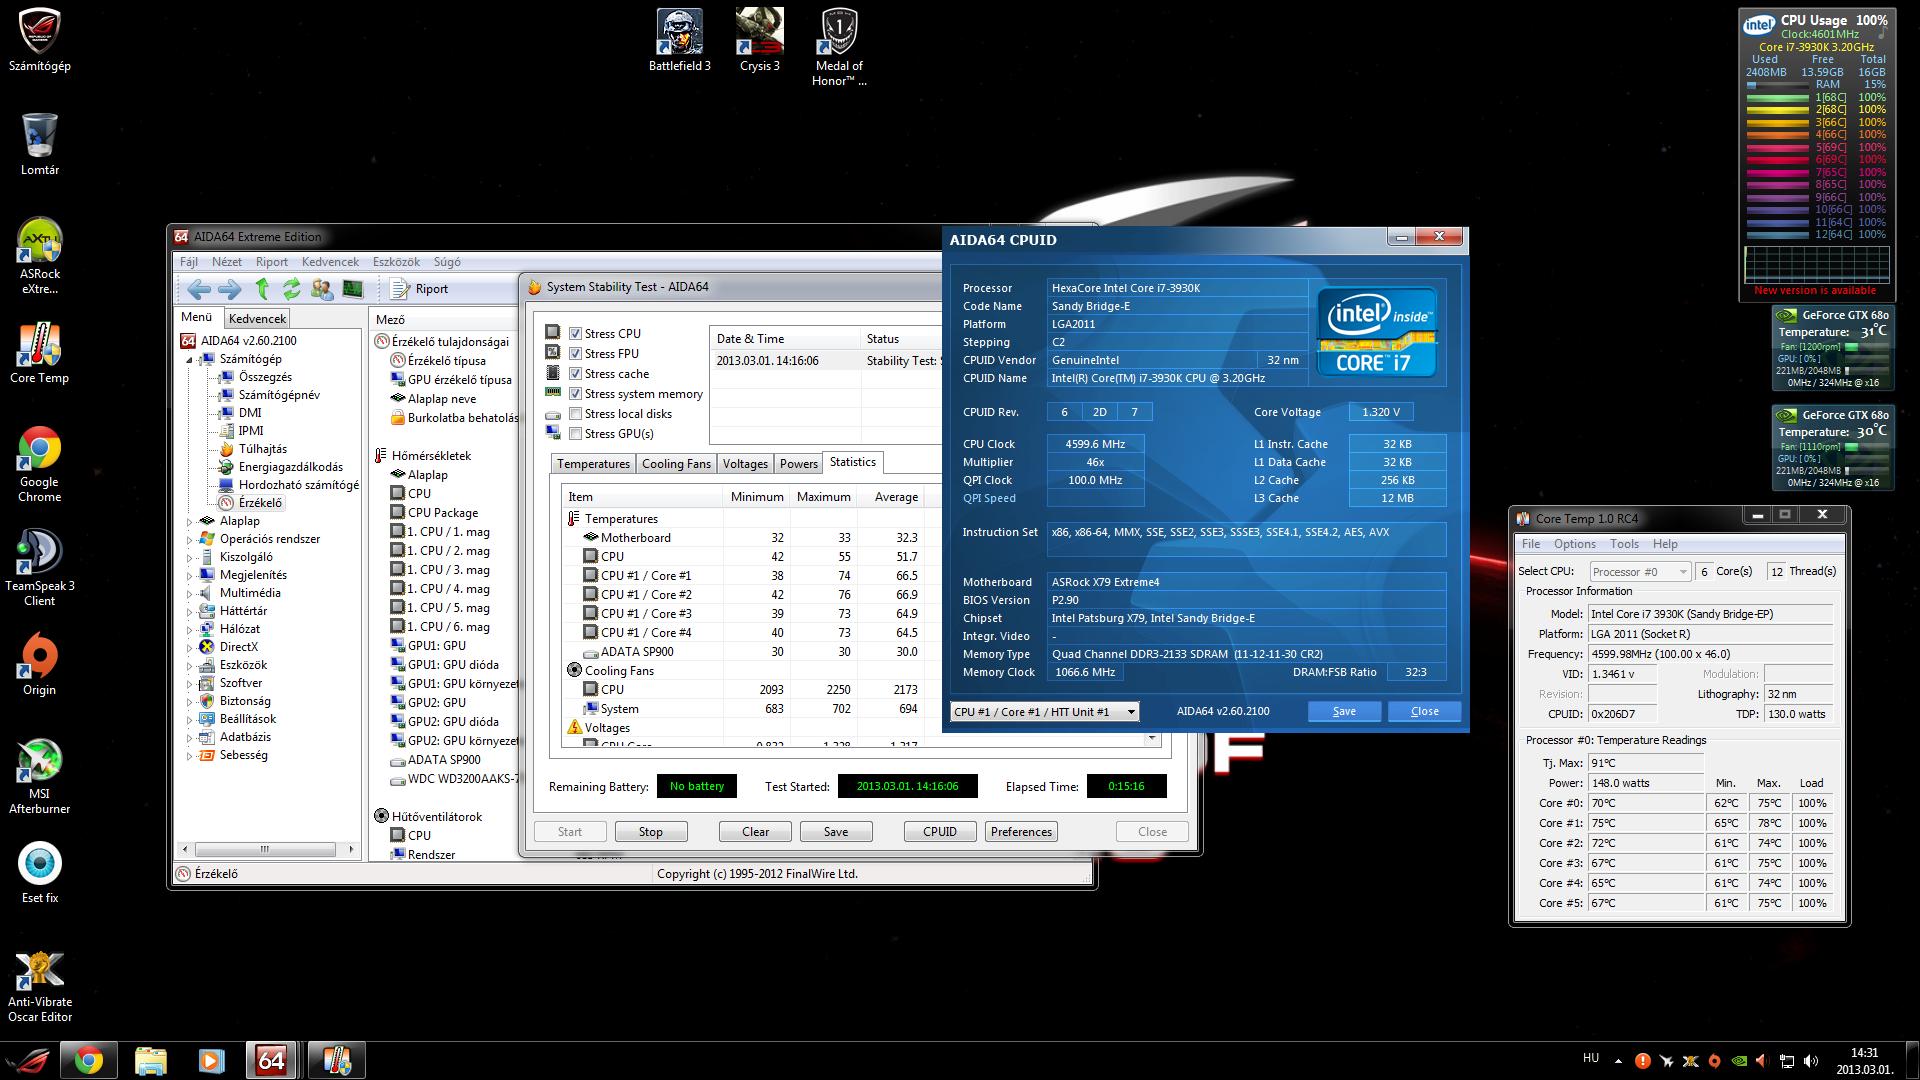Viewport: 1920px width, 1080px height.
Task: Open Select CPU dropdown in Core Temp
Action: (1639, 572)
